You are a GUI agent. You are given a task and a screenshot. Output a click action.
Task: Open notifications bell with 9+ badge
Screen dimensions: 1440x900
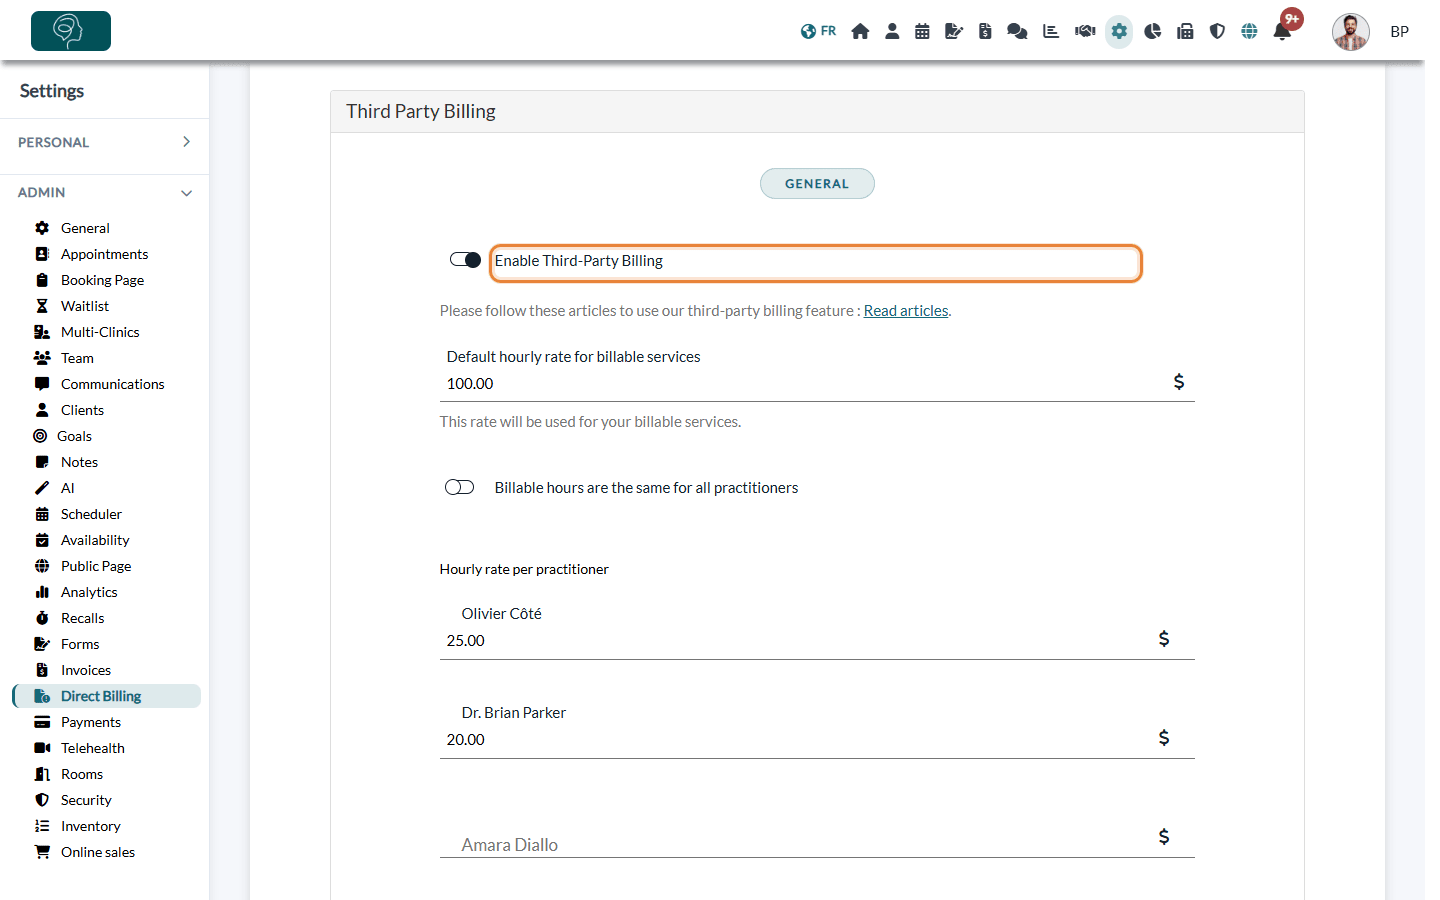(x=1283, y=31)
